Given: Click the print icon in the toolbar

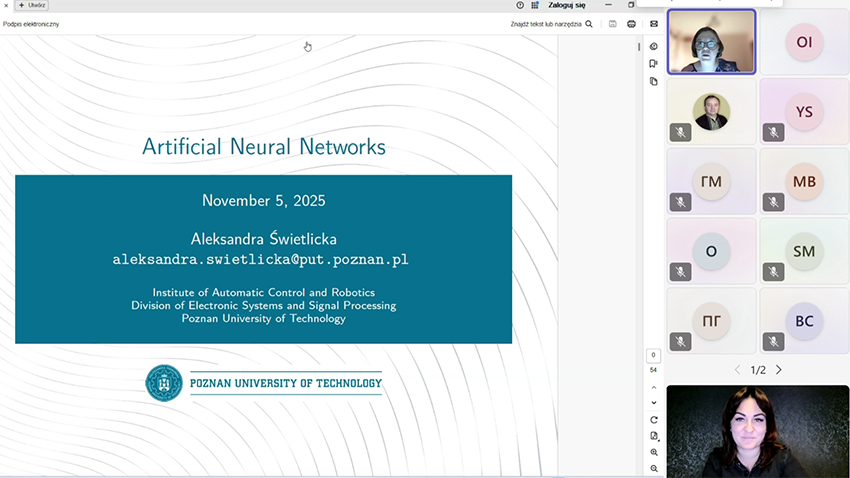Looking at the screenshot, I should pyautogui.click(x=631, y=24).
